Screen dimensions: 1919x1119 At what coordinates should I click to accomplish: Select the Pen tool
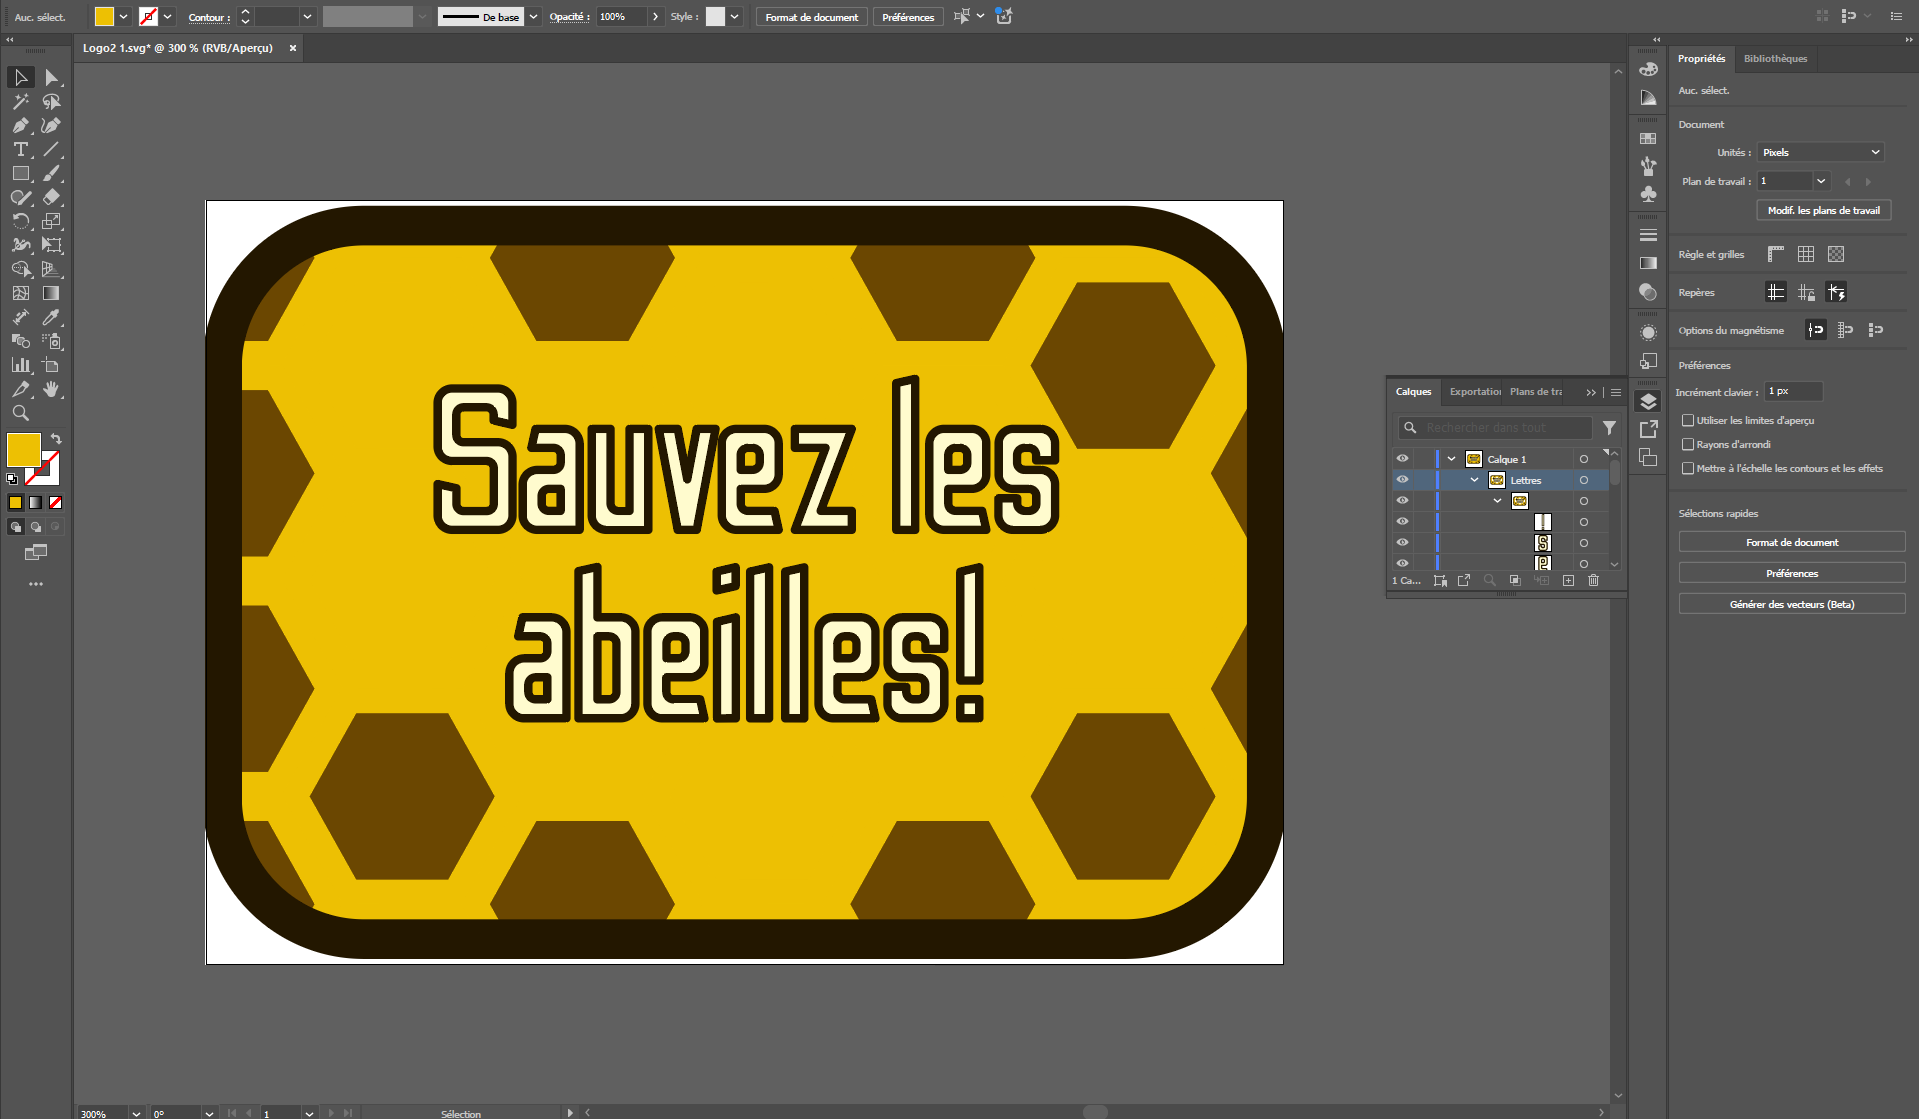point(21,125)
